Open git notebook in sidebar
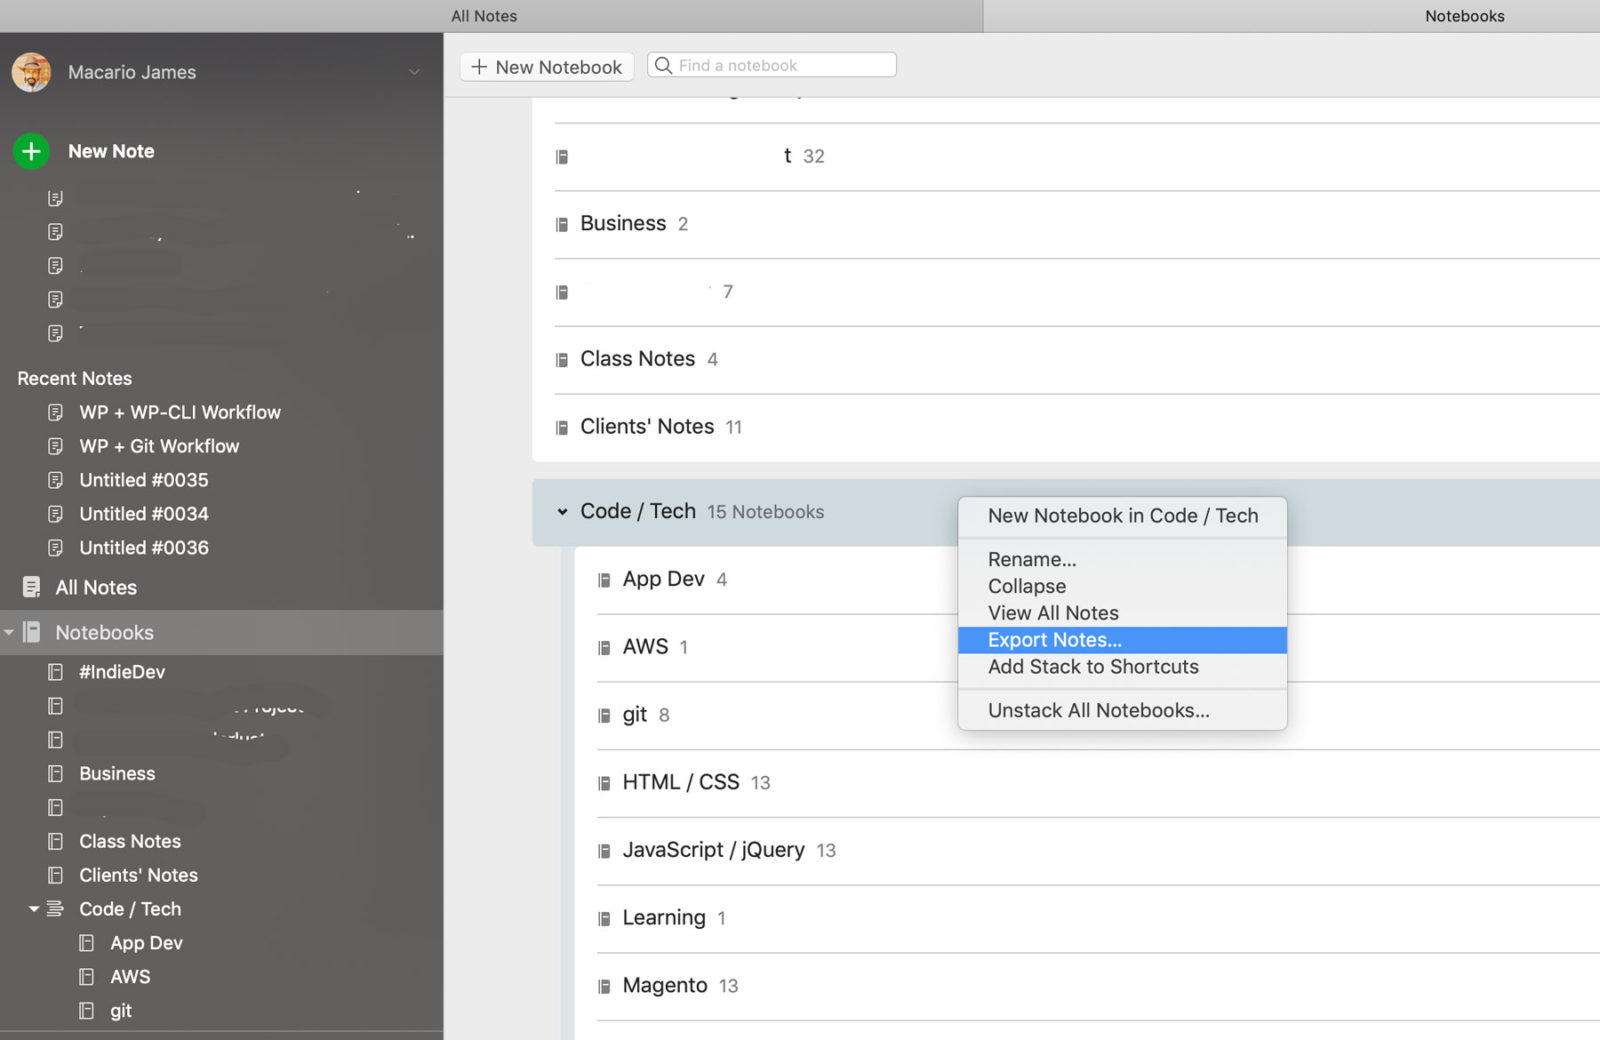The width and height of the screenshot is (1600, 1040). click(121, 1011)
